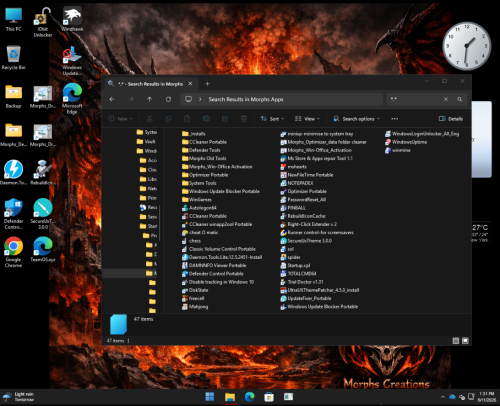Screen dimensions: 500x406
Task: Select DAMNNFO Viewer Portable
Action: 214,265
